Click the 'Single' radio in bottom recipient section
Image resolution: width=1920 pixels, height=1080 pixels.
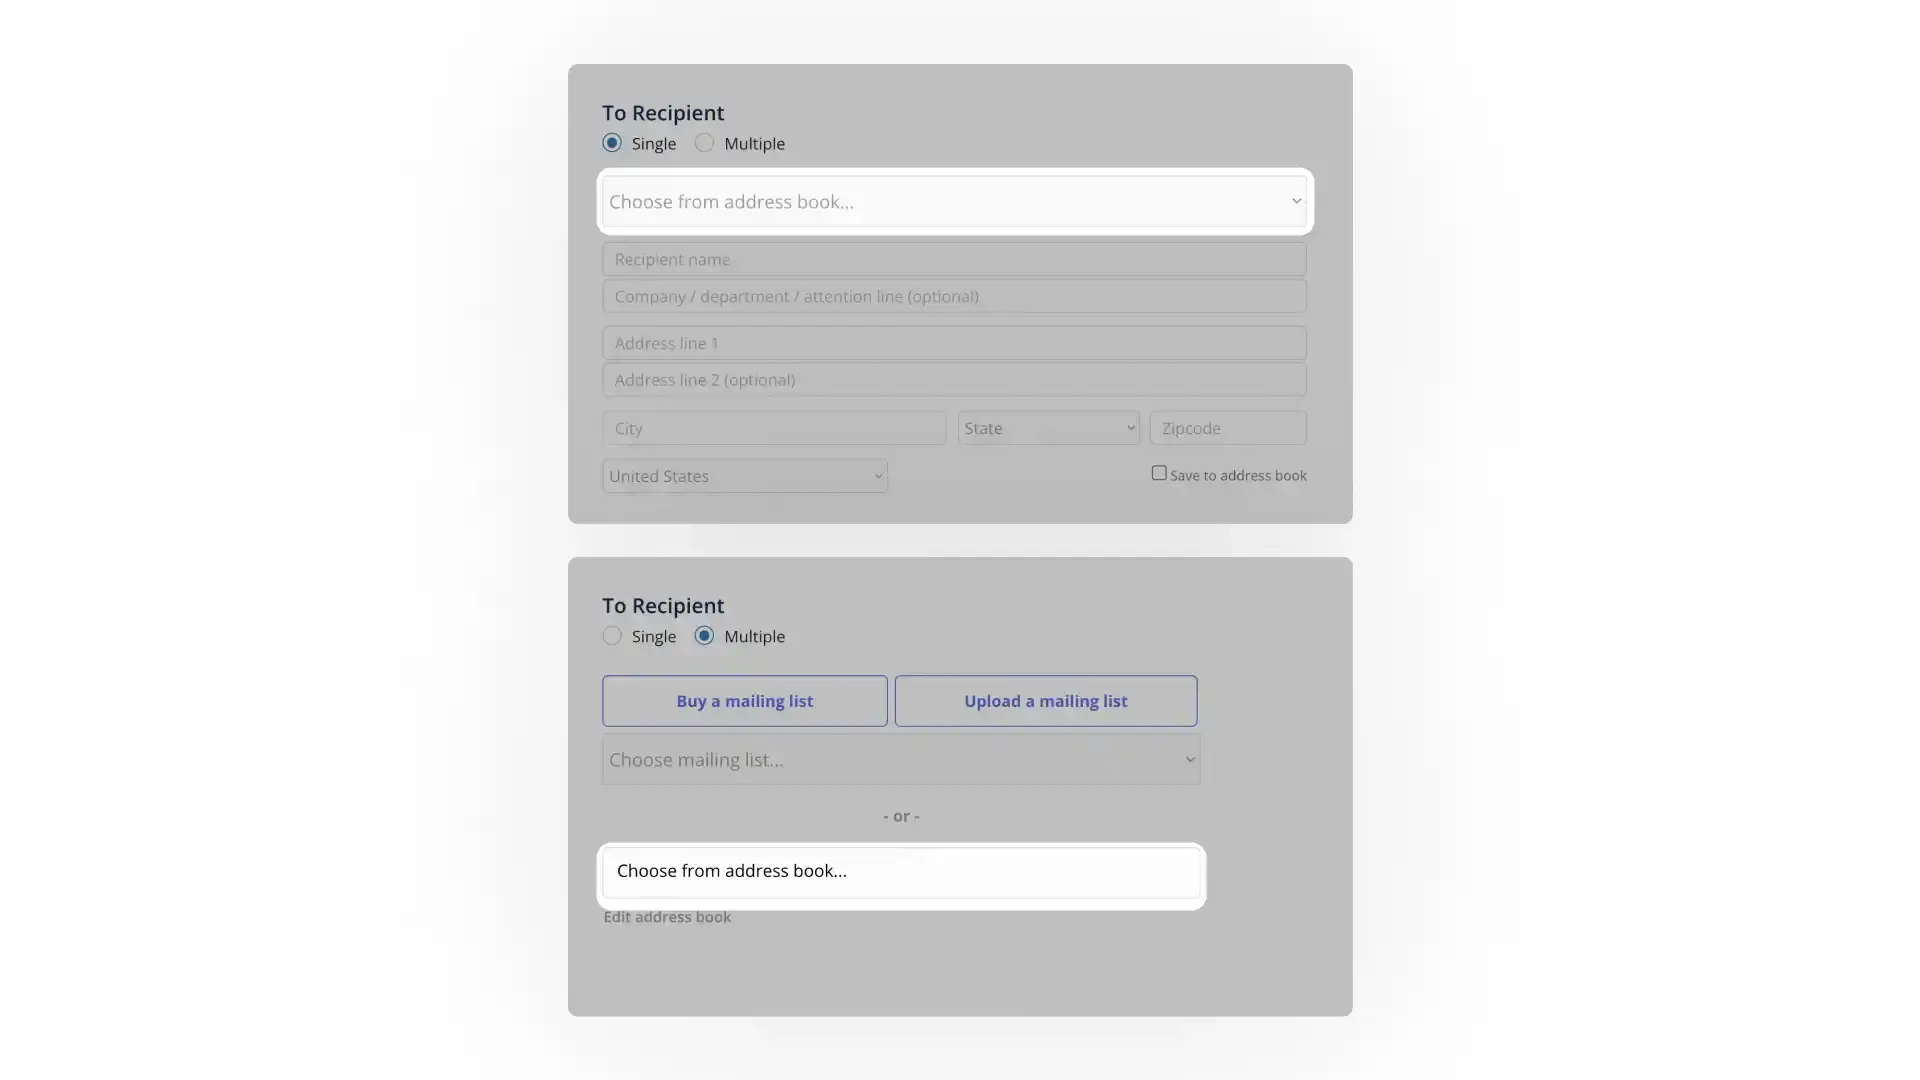pos(612,637)
